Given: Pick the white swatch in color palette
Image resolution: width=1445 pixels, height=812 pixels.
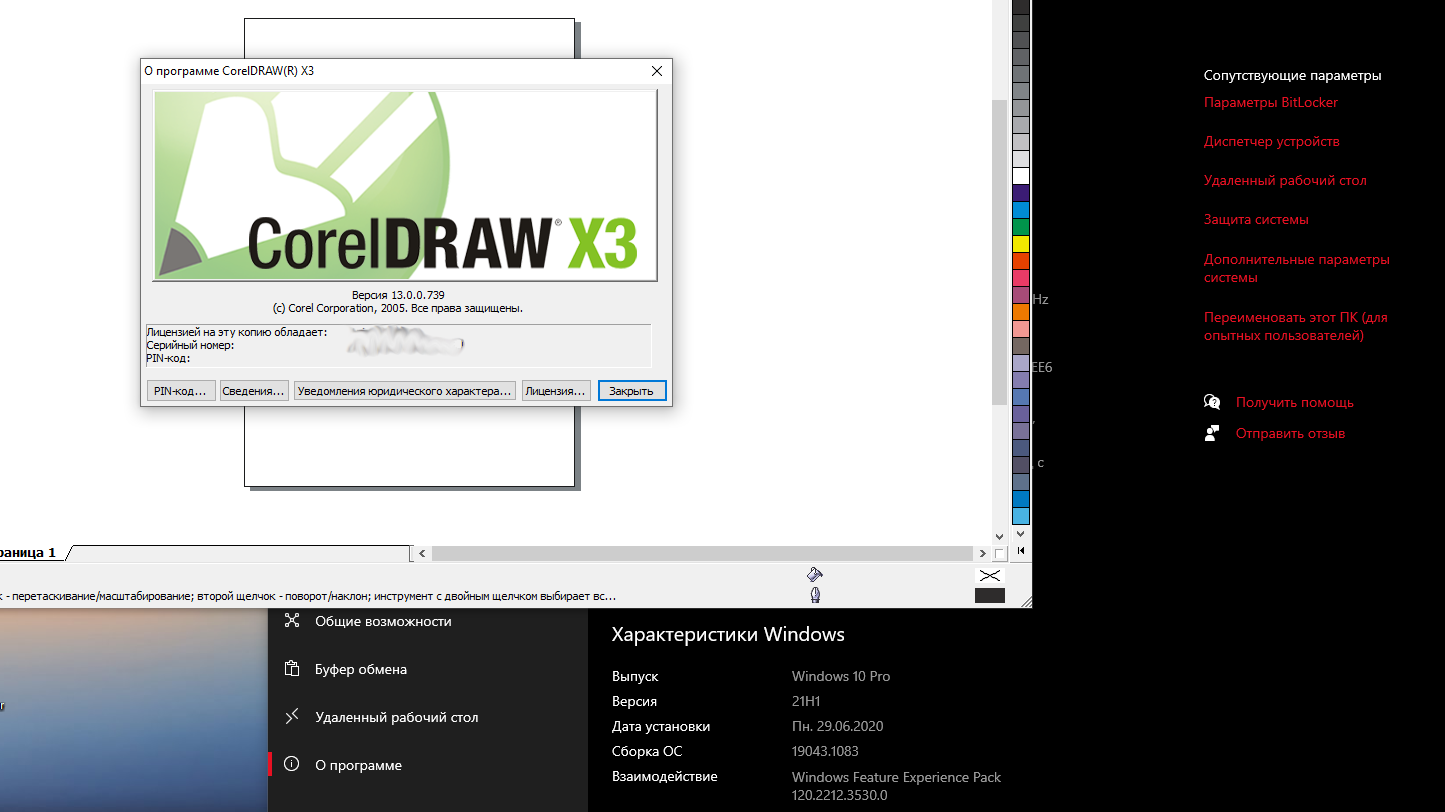Looking at the screenshot, I should pos(1021,176).
